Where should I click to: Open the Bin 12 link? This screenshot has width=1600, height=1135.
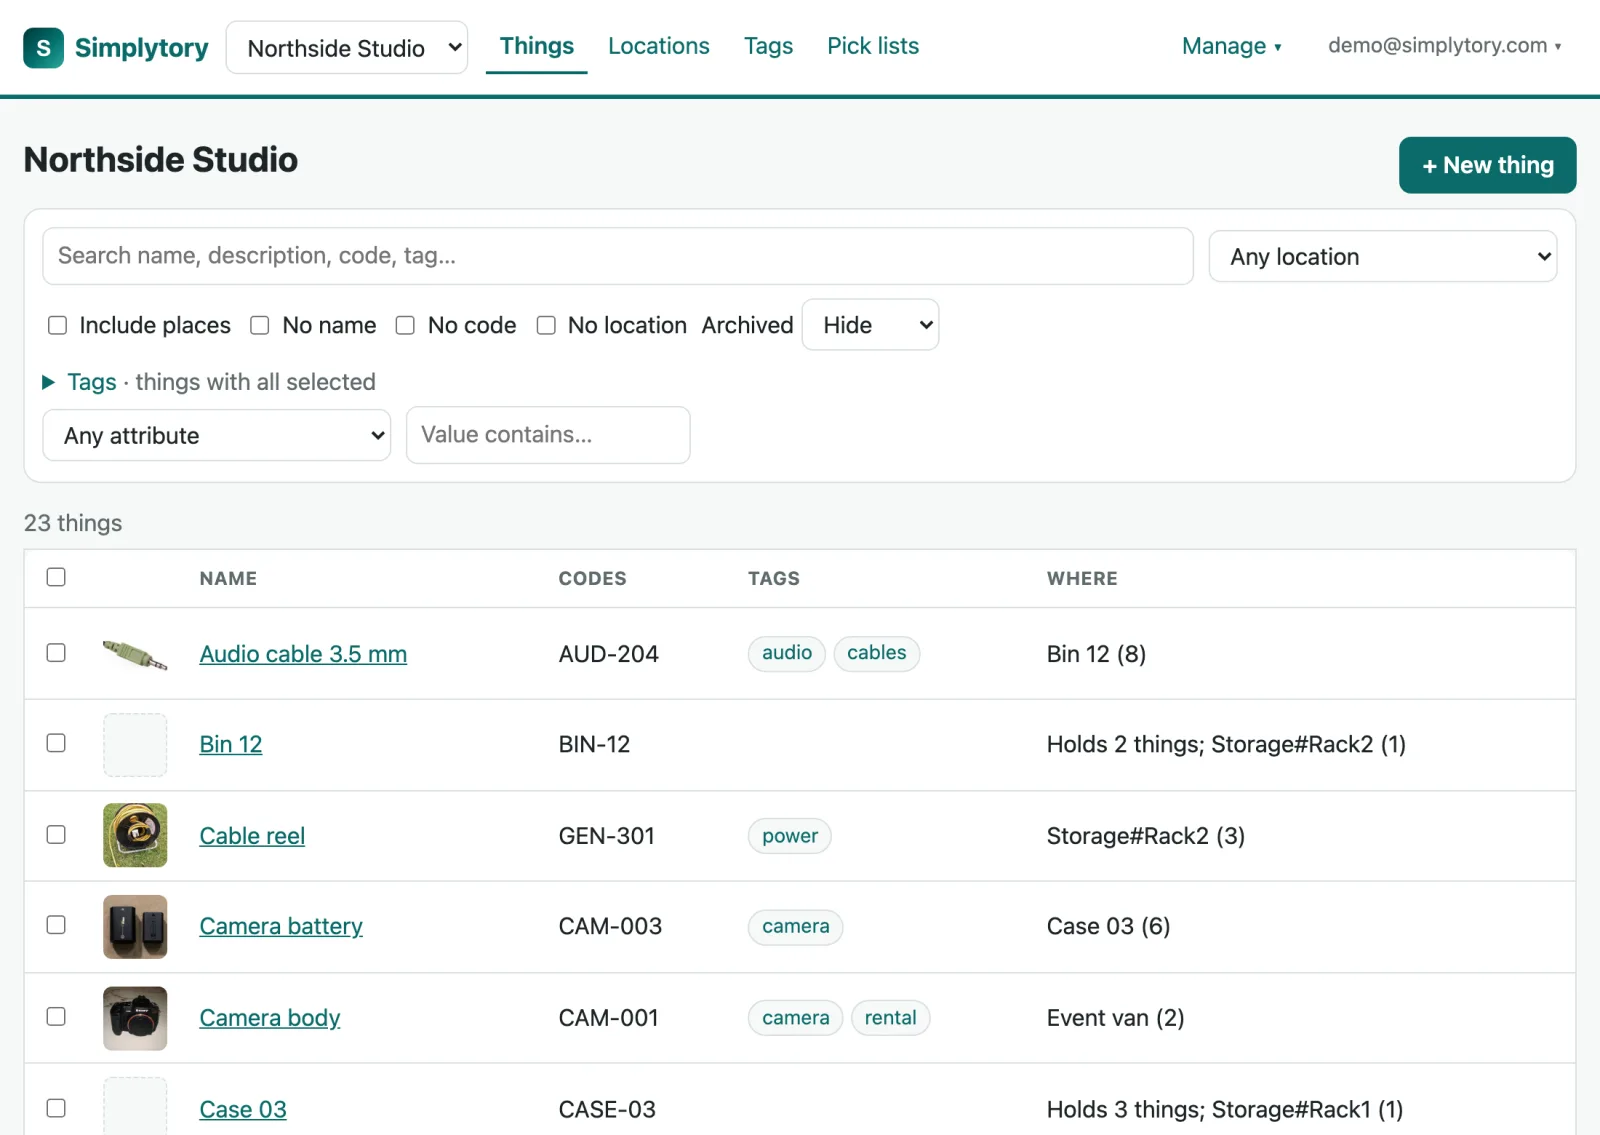[231, 744]
